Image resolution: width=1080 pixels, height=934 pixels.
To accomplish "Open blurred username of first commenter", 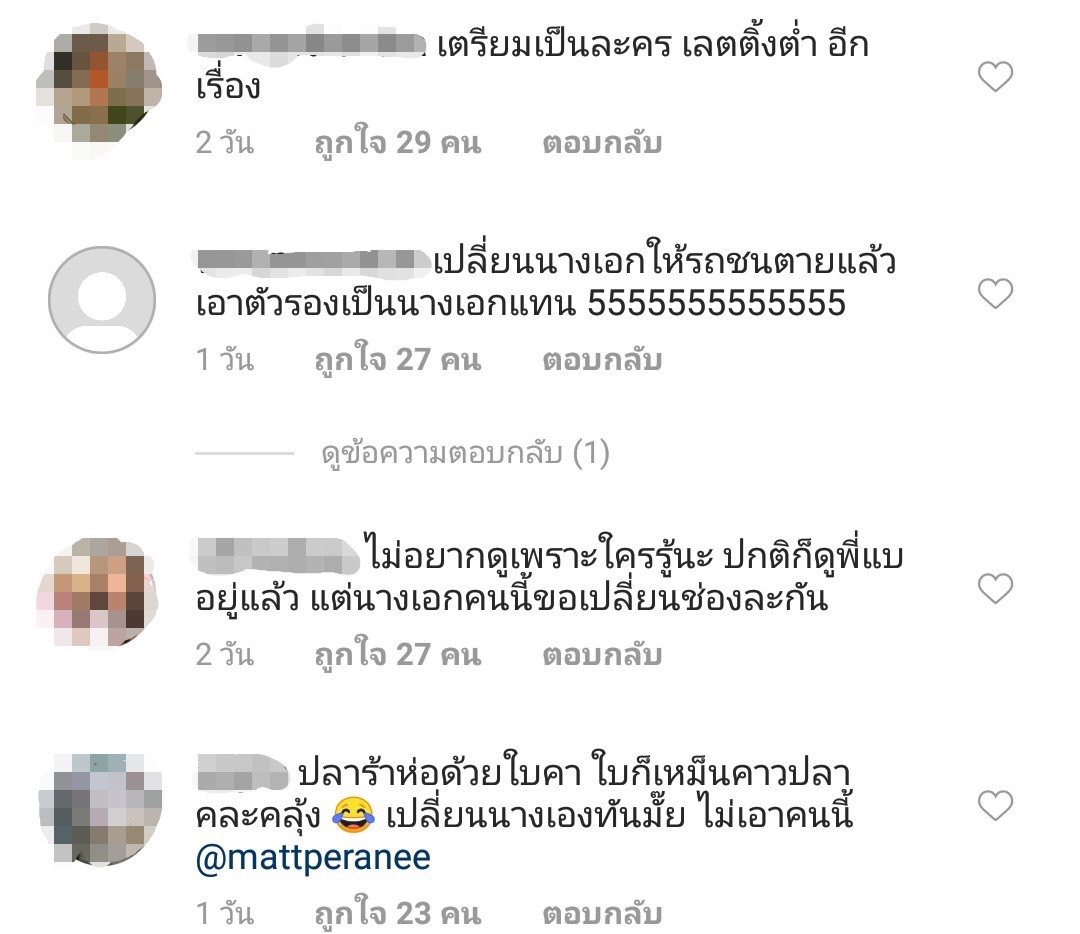I will [x=311, y=45].
